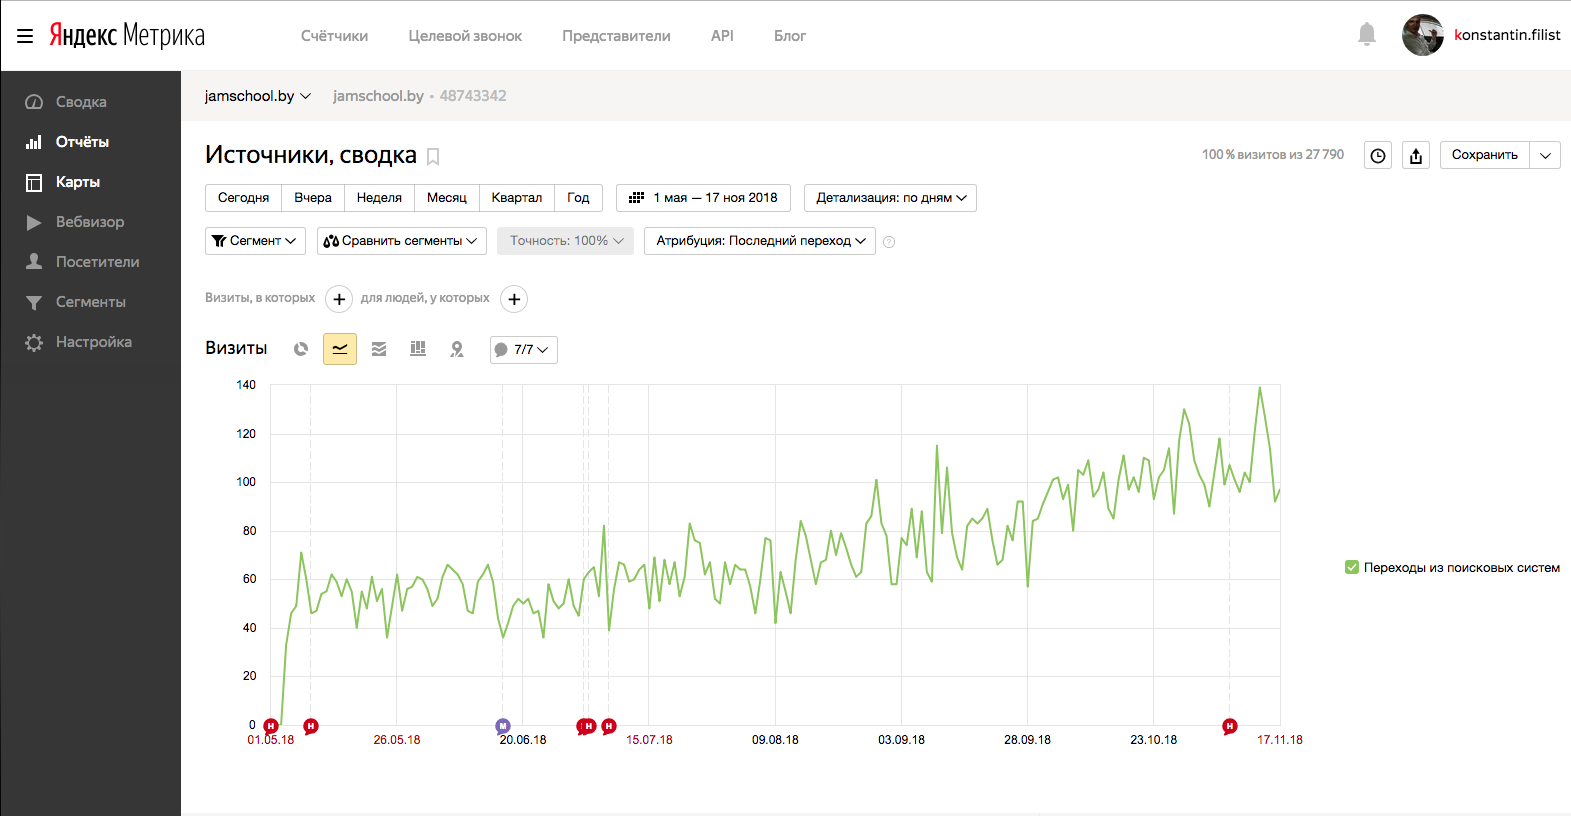
Task: Open the Детализация по дням dropdown
Action: [890, 198]
